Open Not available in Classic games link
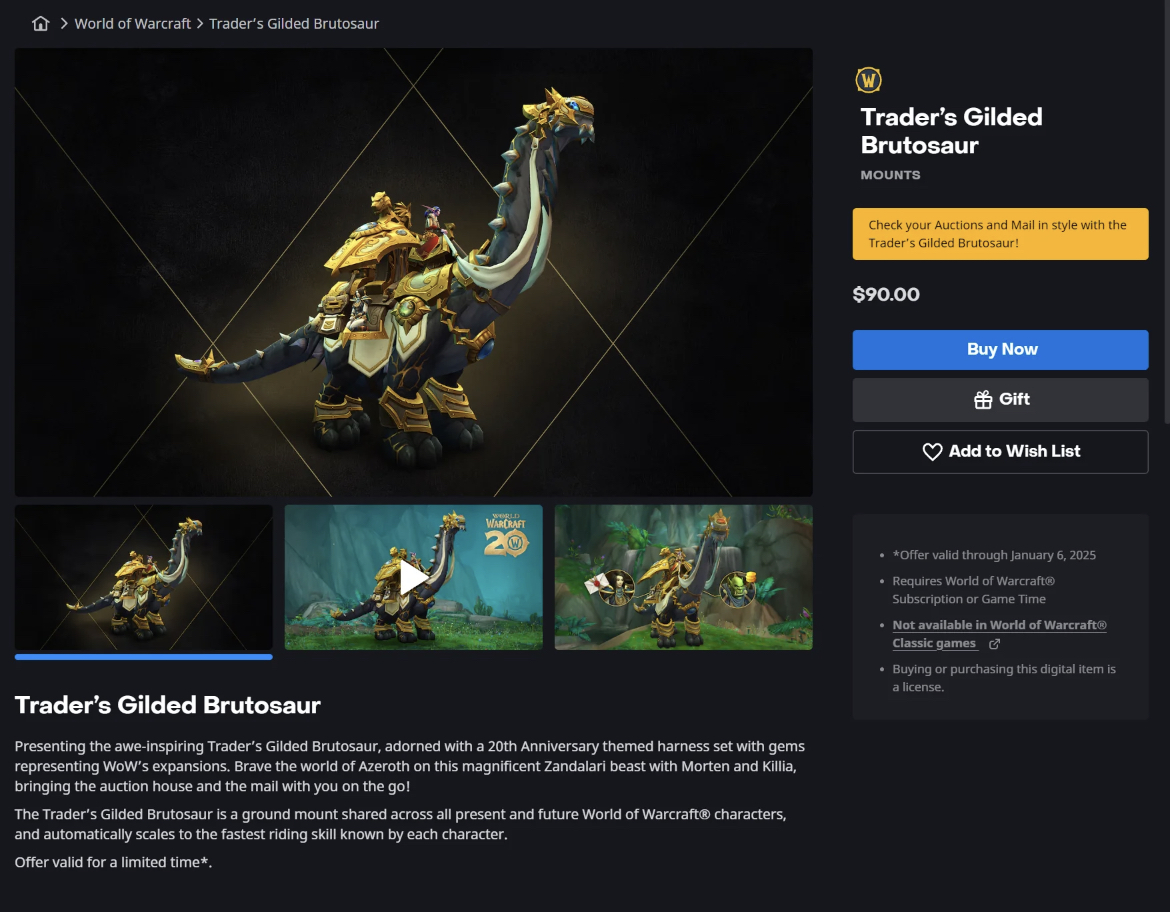1170x912 pixels. click(x=999, y=634)
